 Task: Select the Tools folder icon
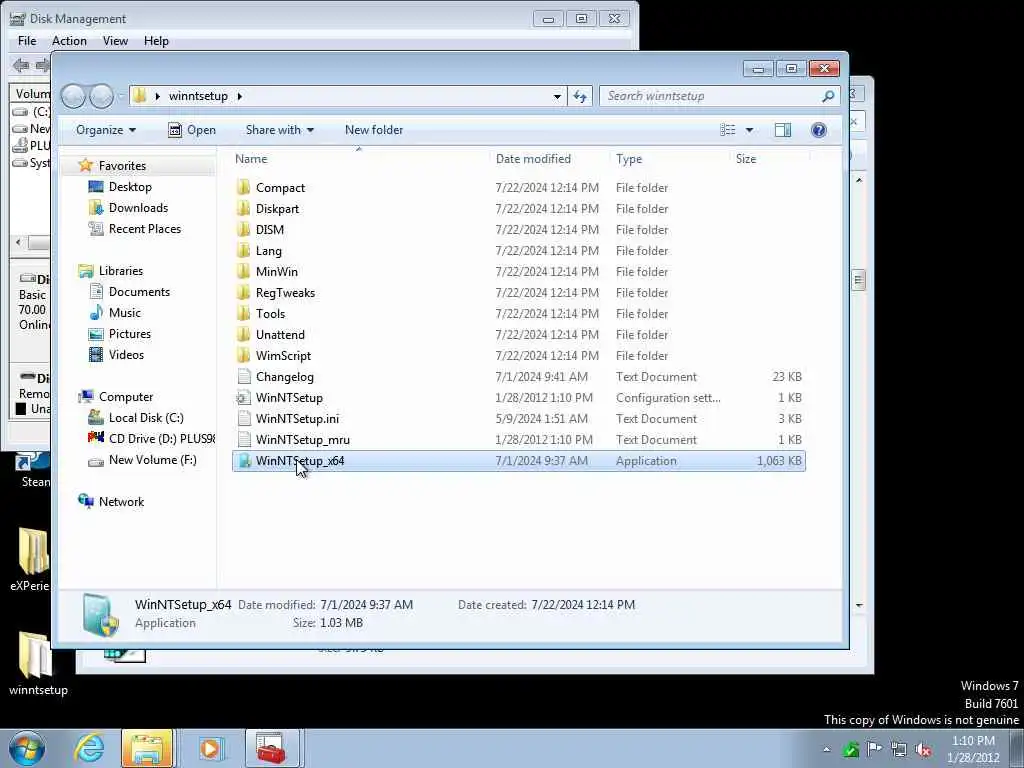pyautogui.click(x=244, y=313)
